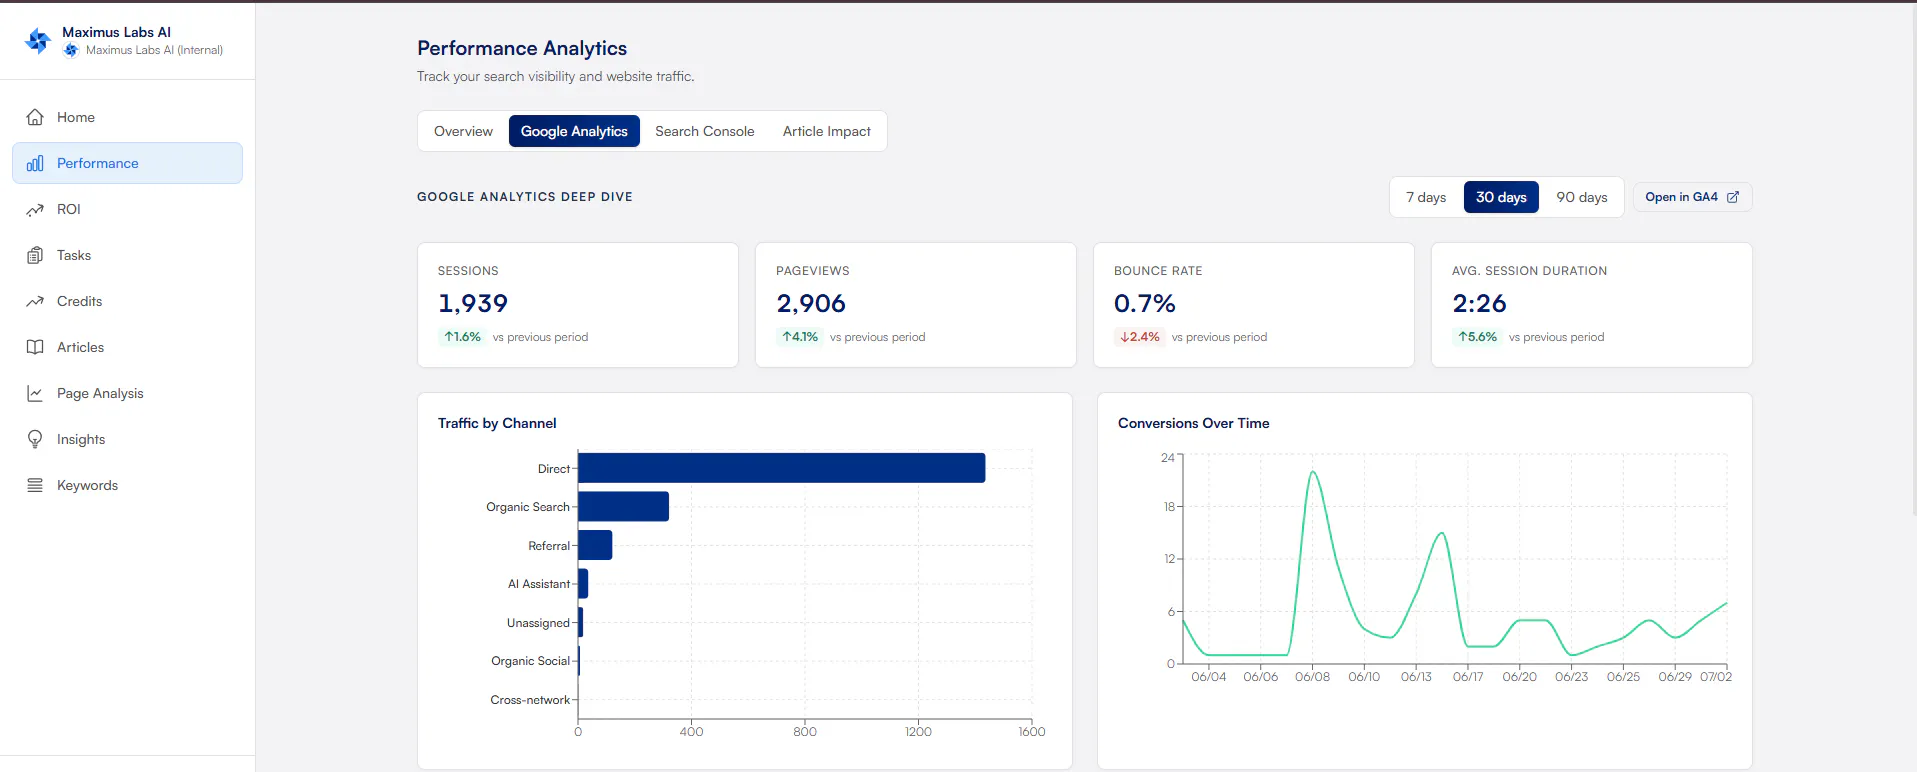
Task: Click the 06/13 date label on conversions axis
Action: point(1416,677)
